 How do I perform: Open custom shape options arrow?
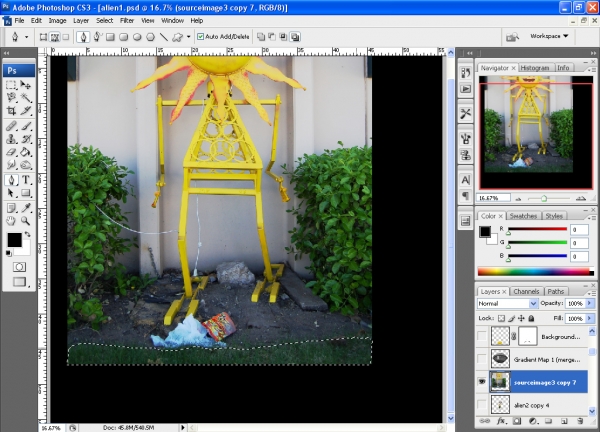(188, 37)
